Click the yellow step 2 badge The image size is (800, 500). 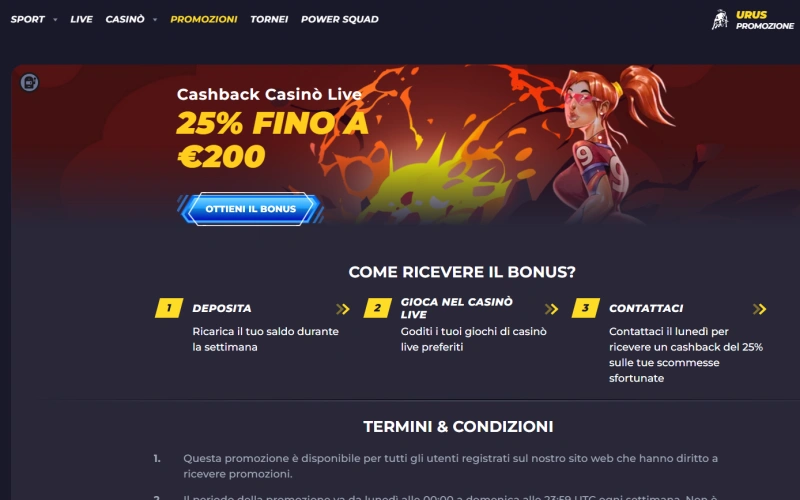pos(378,308)
